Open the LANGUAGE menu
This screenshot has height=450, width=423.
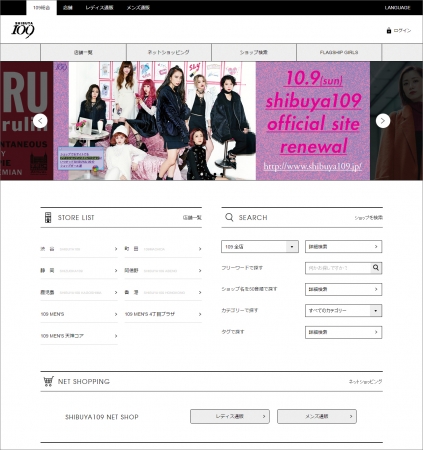tap(397, 8)
